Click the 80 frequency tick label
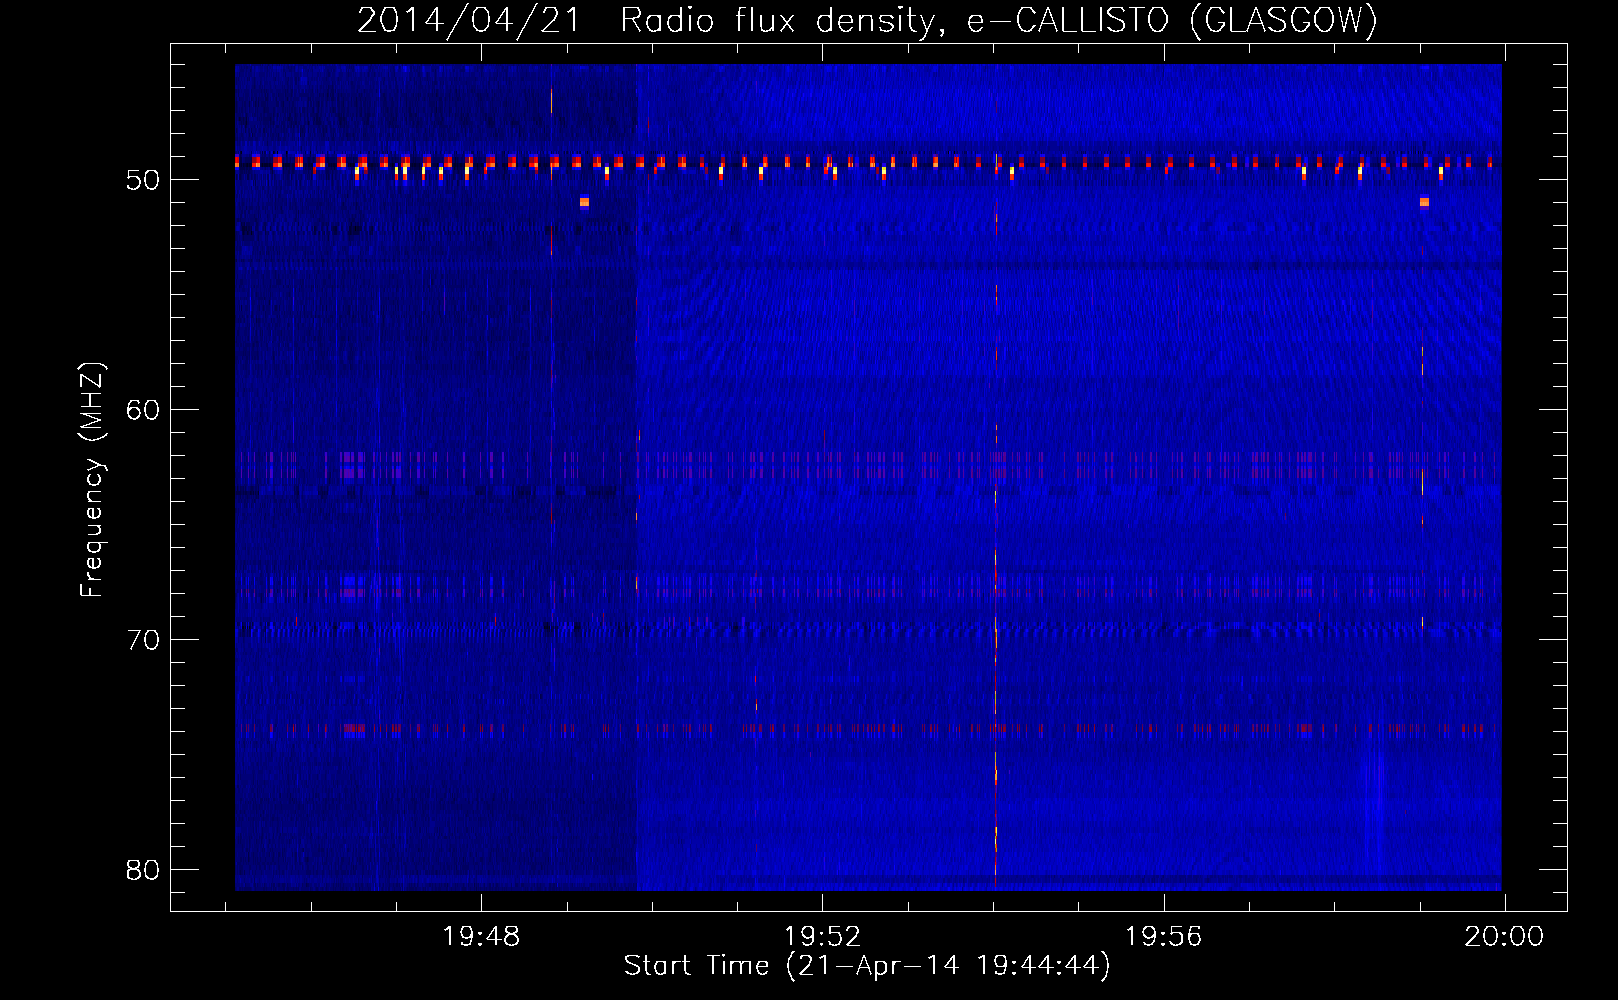 tap(143, 870)
